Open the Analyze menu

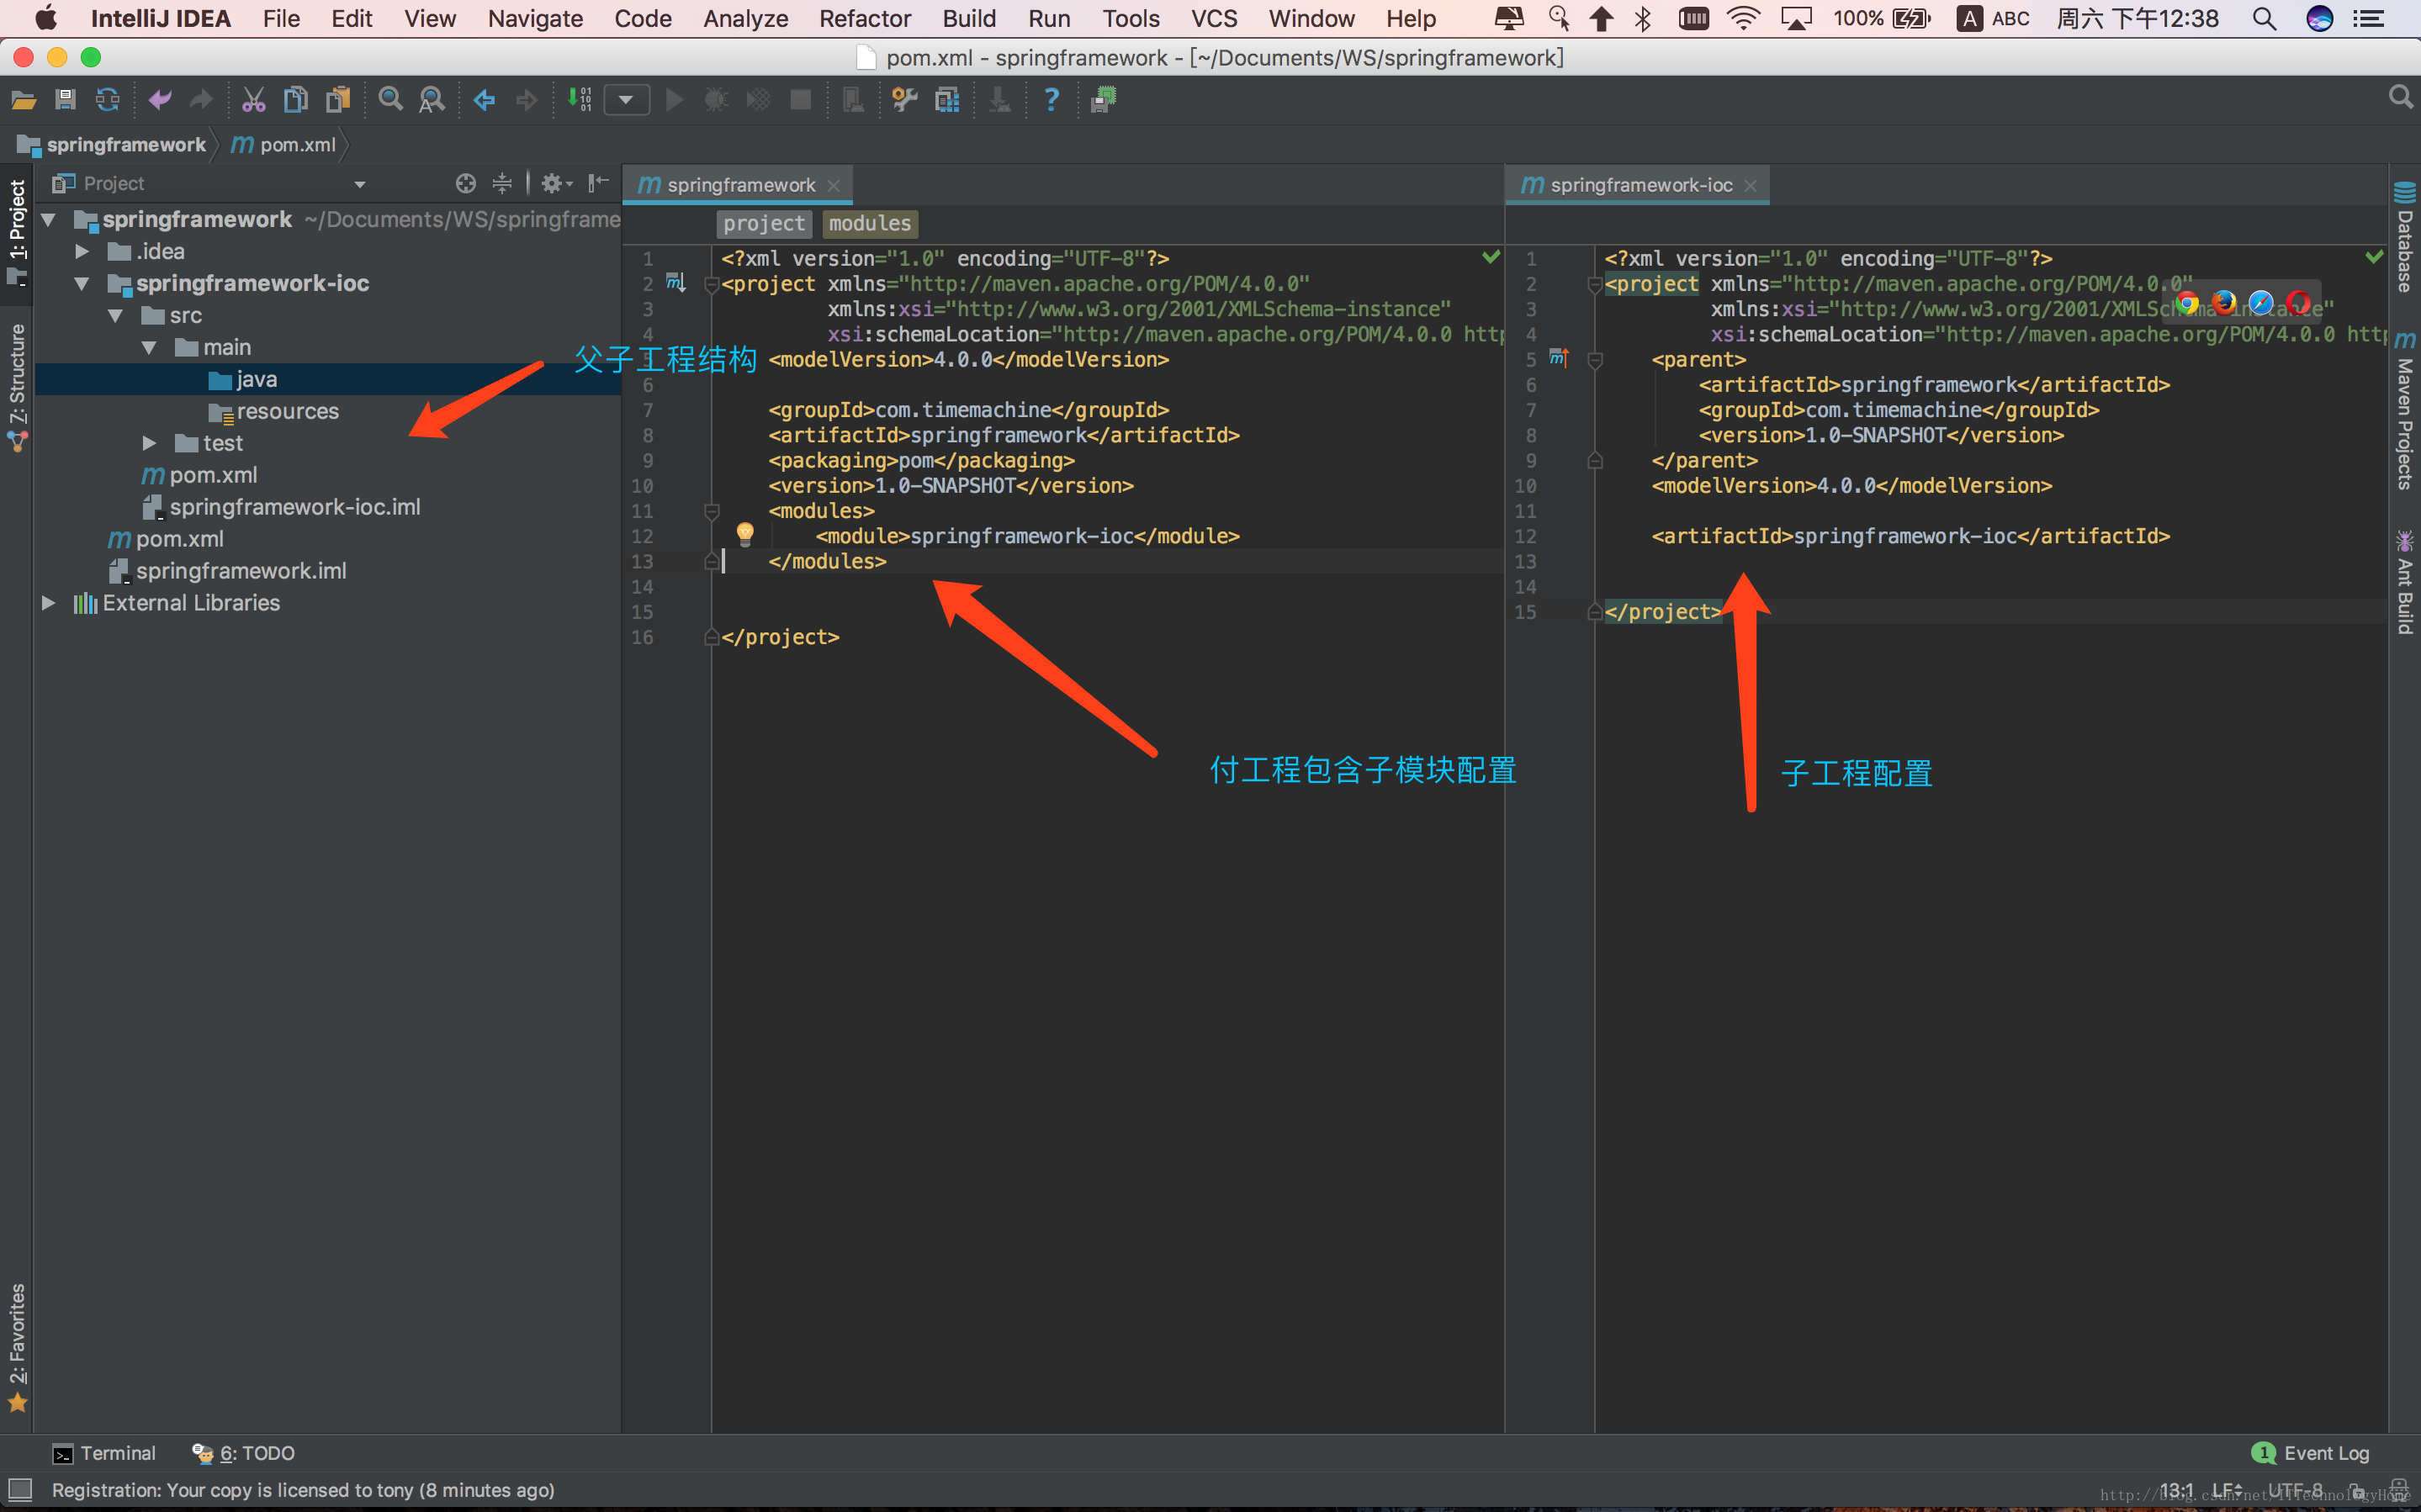(745, 19)
